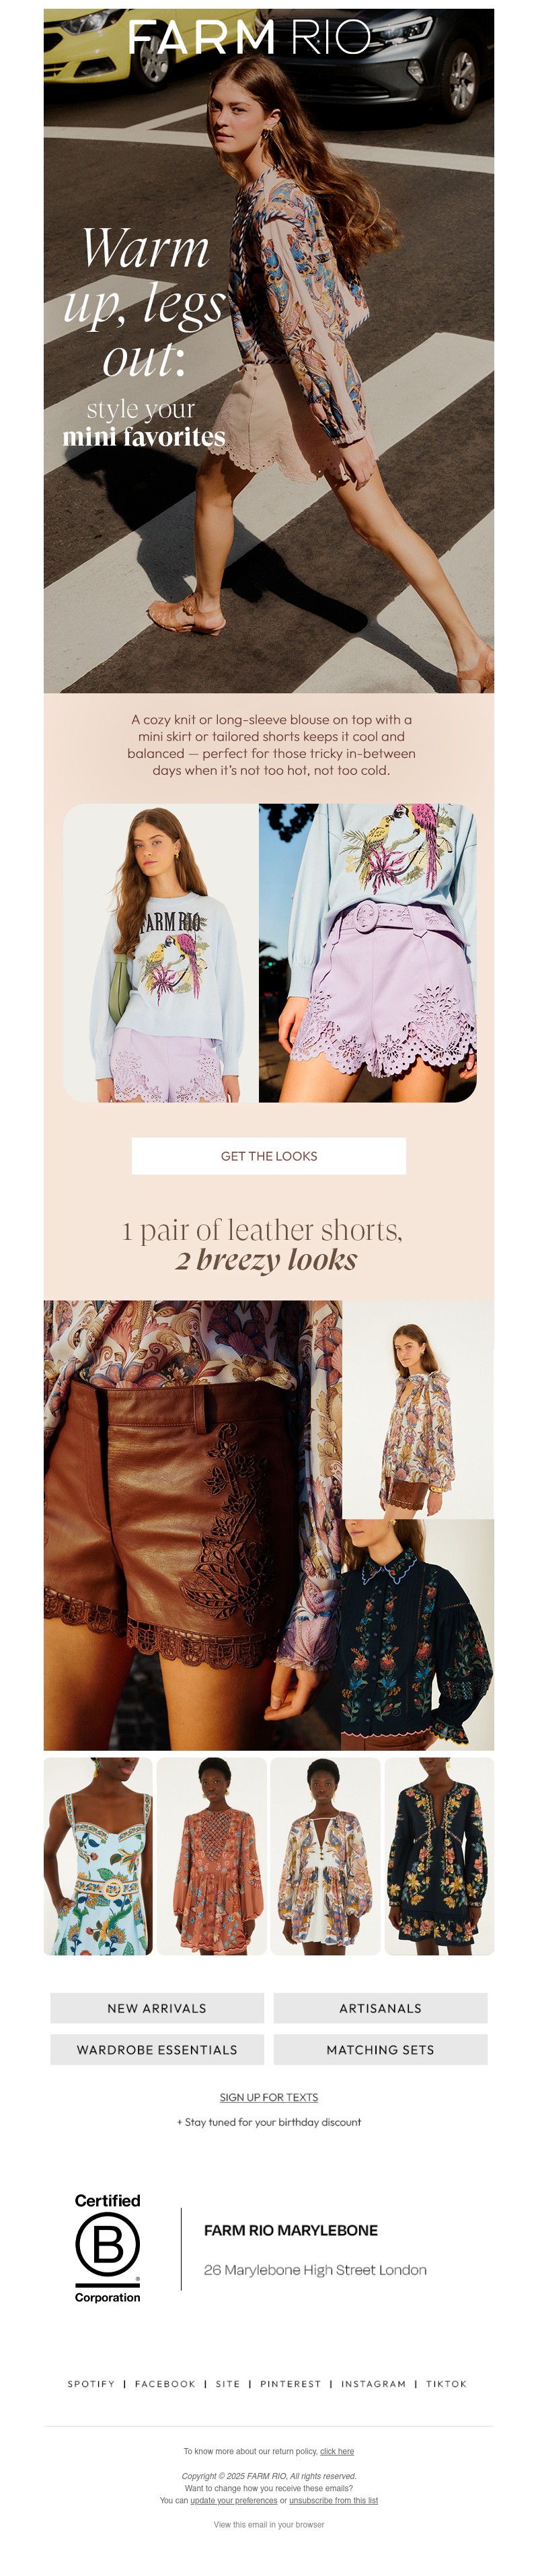
Task: Visit the SITE footer link
Action: click(228, 2384)
